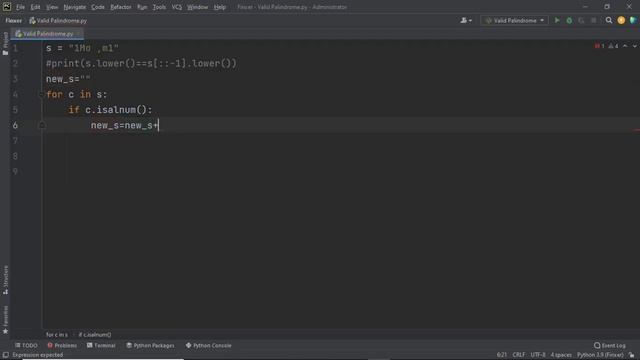The width and height of the screenshot is (640, 360).
Task: Open the File menu
Action: (20, 7)
